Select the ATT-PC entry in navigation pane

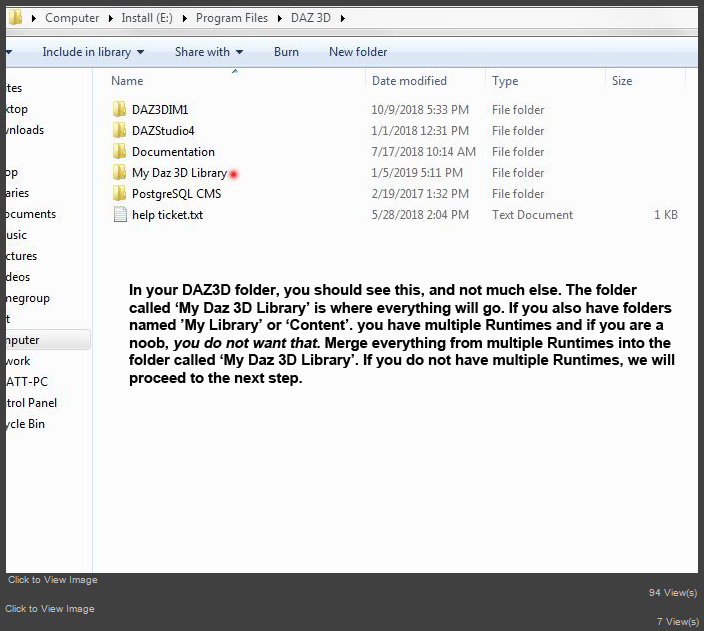(x=27, y=382)
